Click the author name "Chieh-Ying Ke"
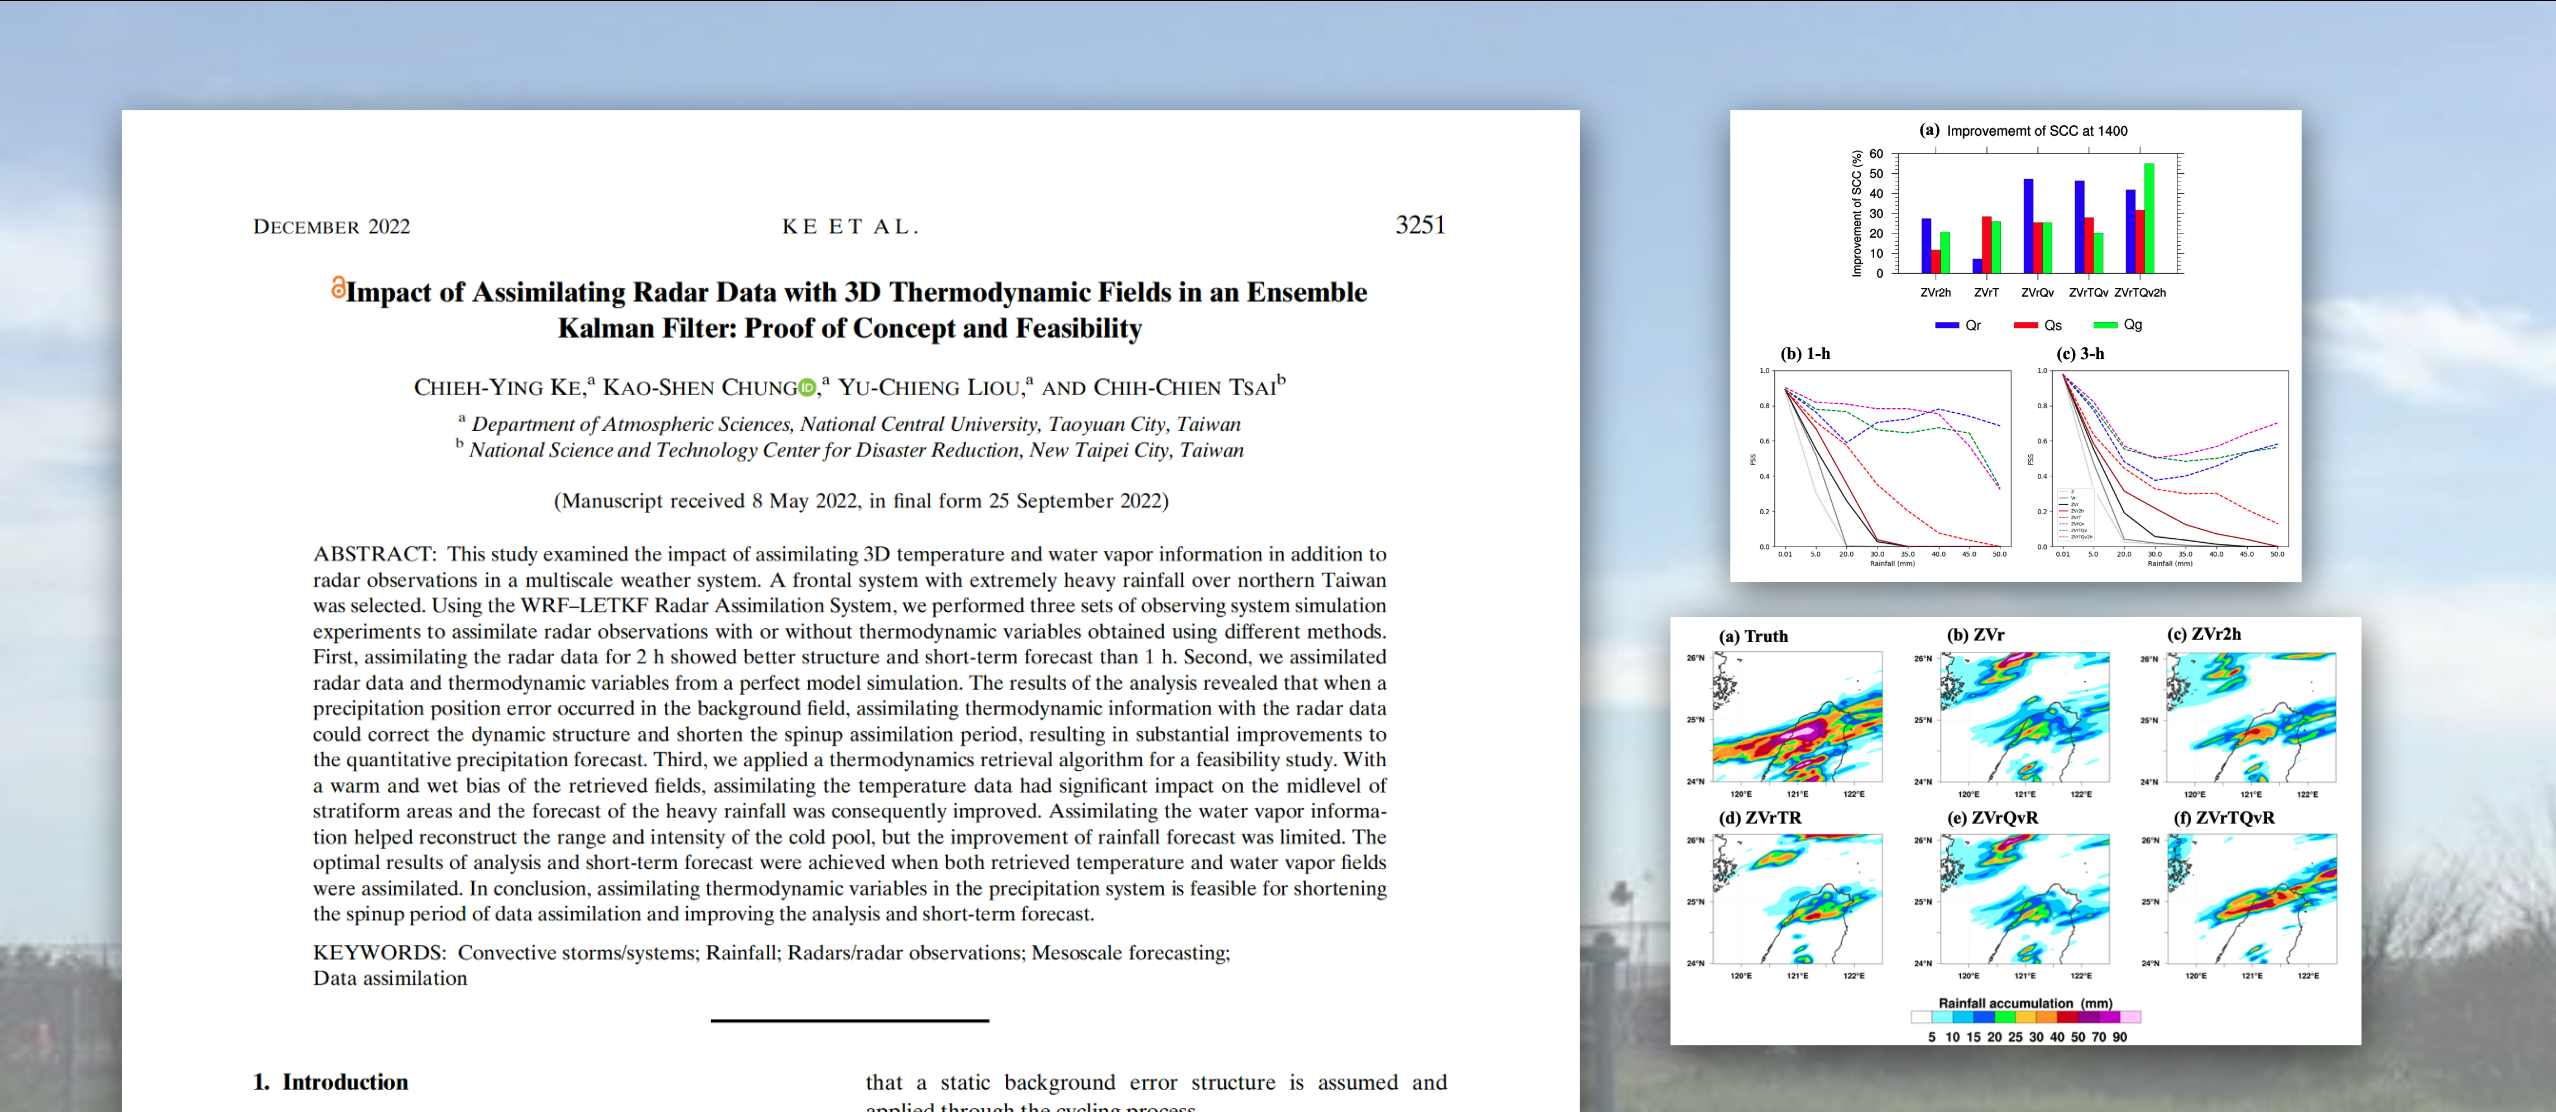 point(499,388)
